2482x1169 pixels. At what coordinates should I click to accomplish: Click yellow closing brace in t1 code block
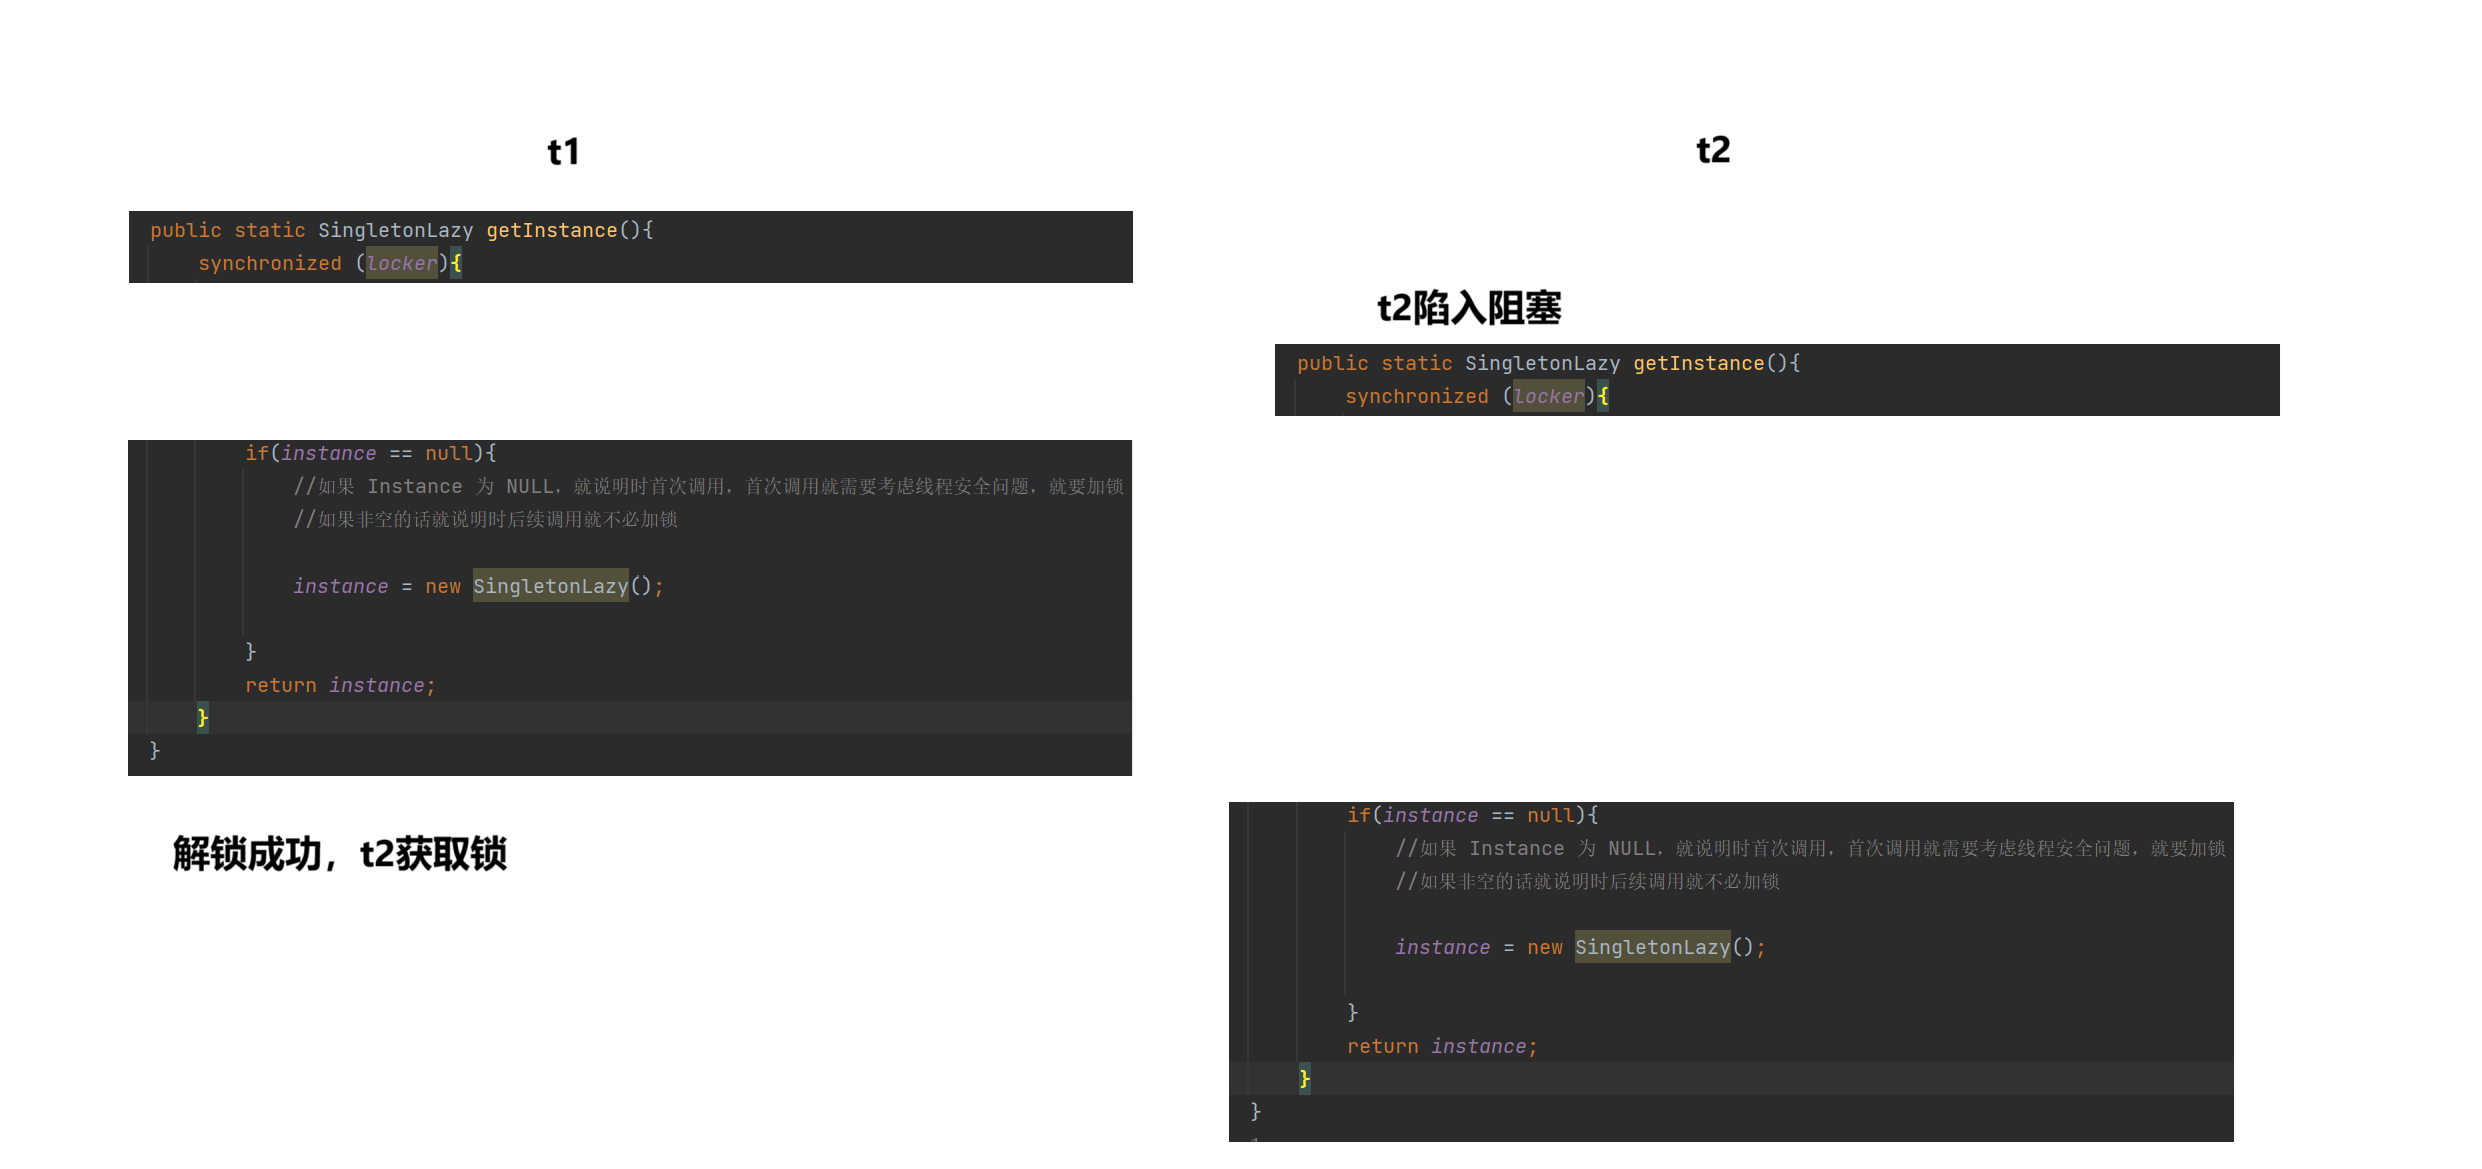coord(203,718)
